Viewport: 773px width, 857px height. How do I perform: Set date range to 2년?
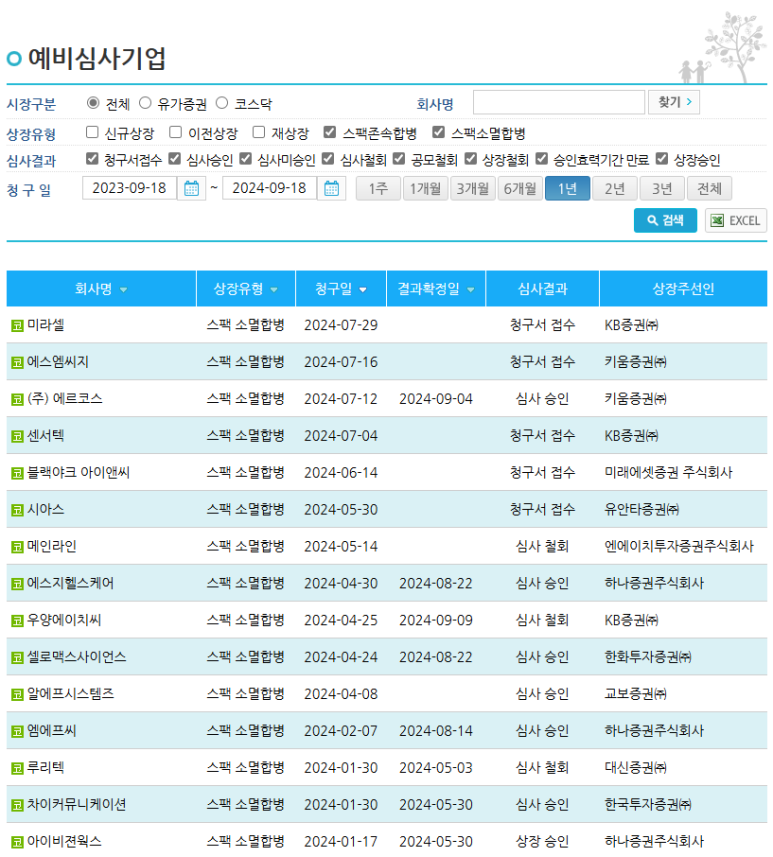[x=614, y=189]
